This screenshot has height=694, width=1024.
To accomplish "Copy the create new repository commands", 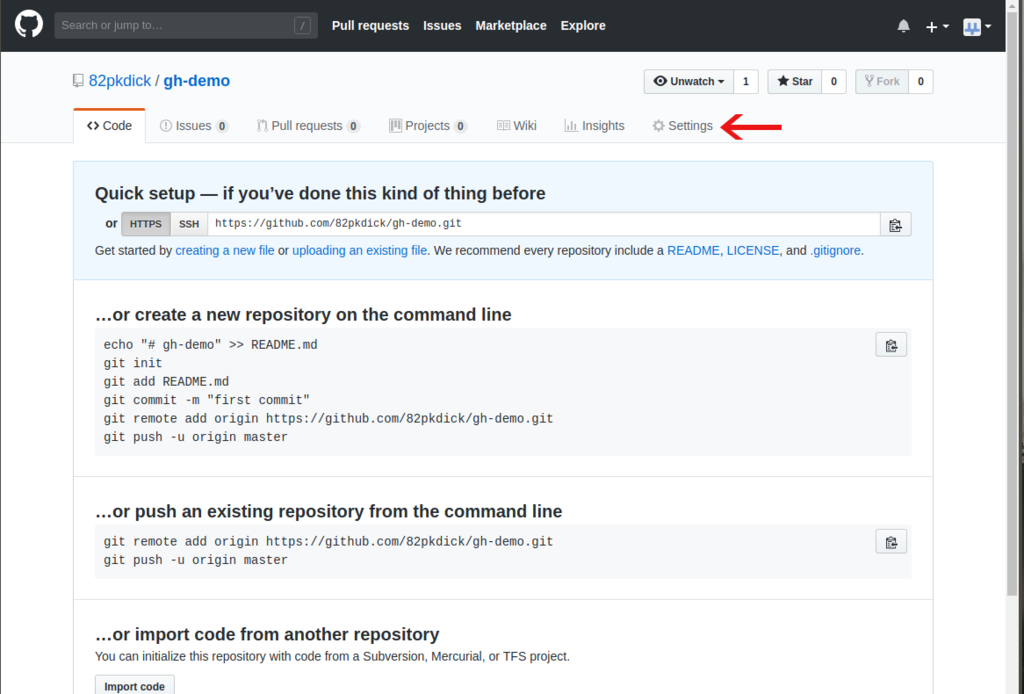I will tap(891, 345).
